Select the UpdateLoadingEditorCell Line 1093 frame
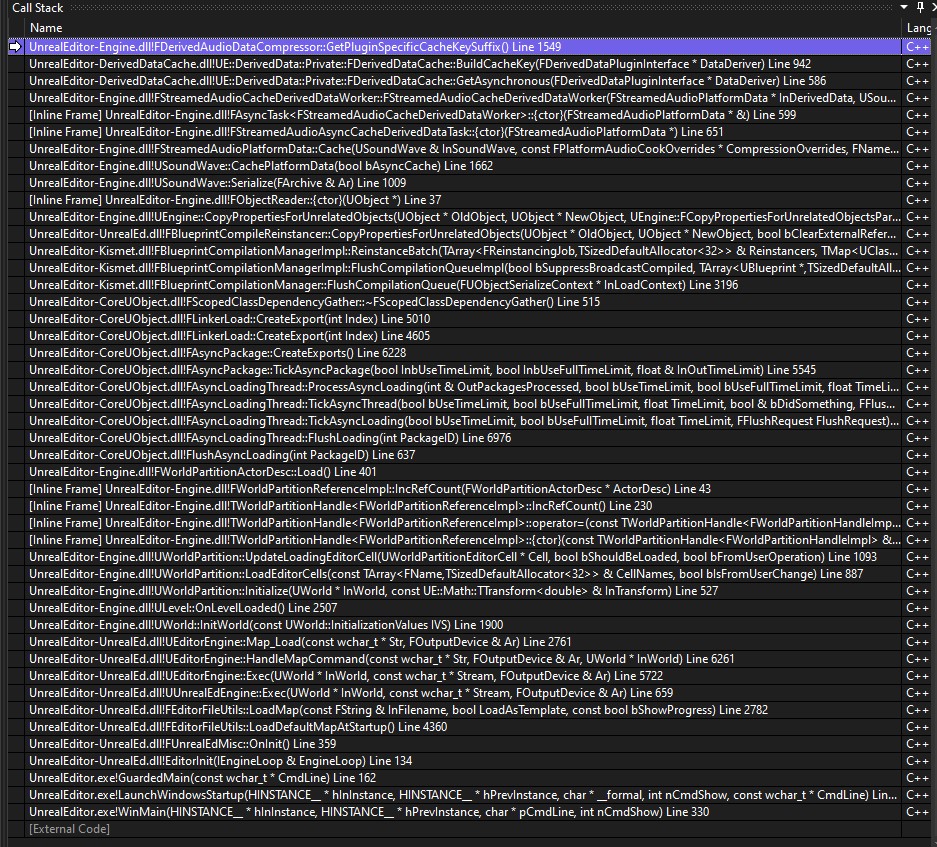This screenshot has height=847, width=937. pyautogui.click(x=463, y=557)
